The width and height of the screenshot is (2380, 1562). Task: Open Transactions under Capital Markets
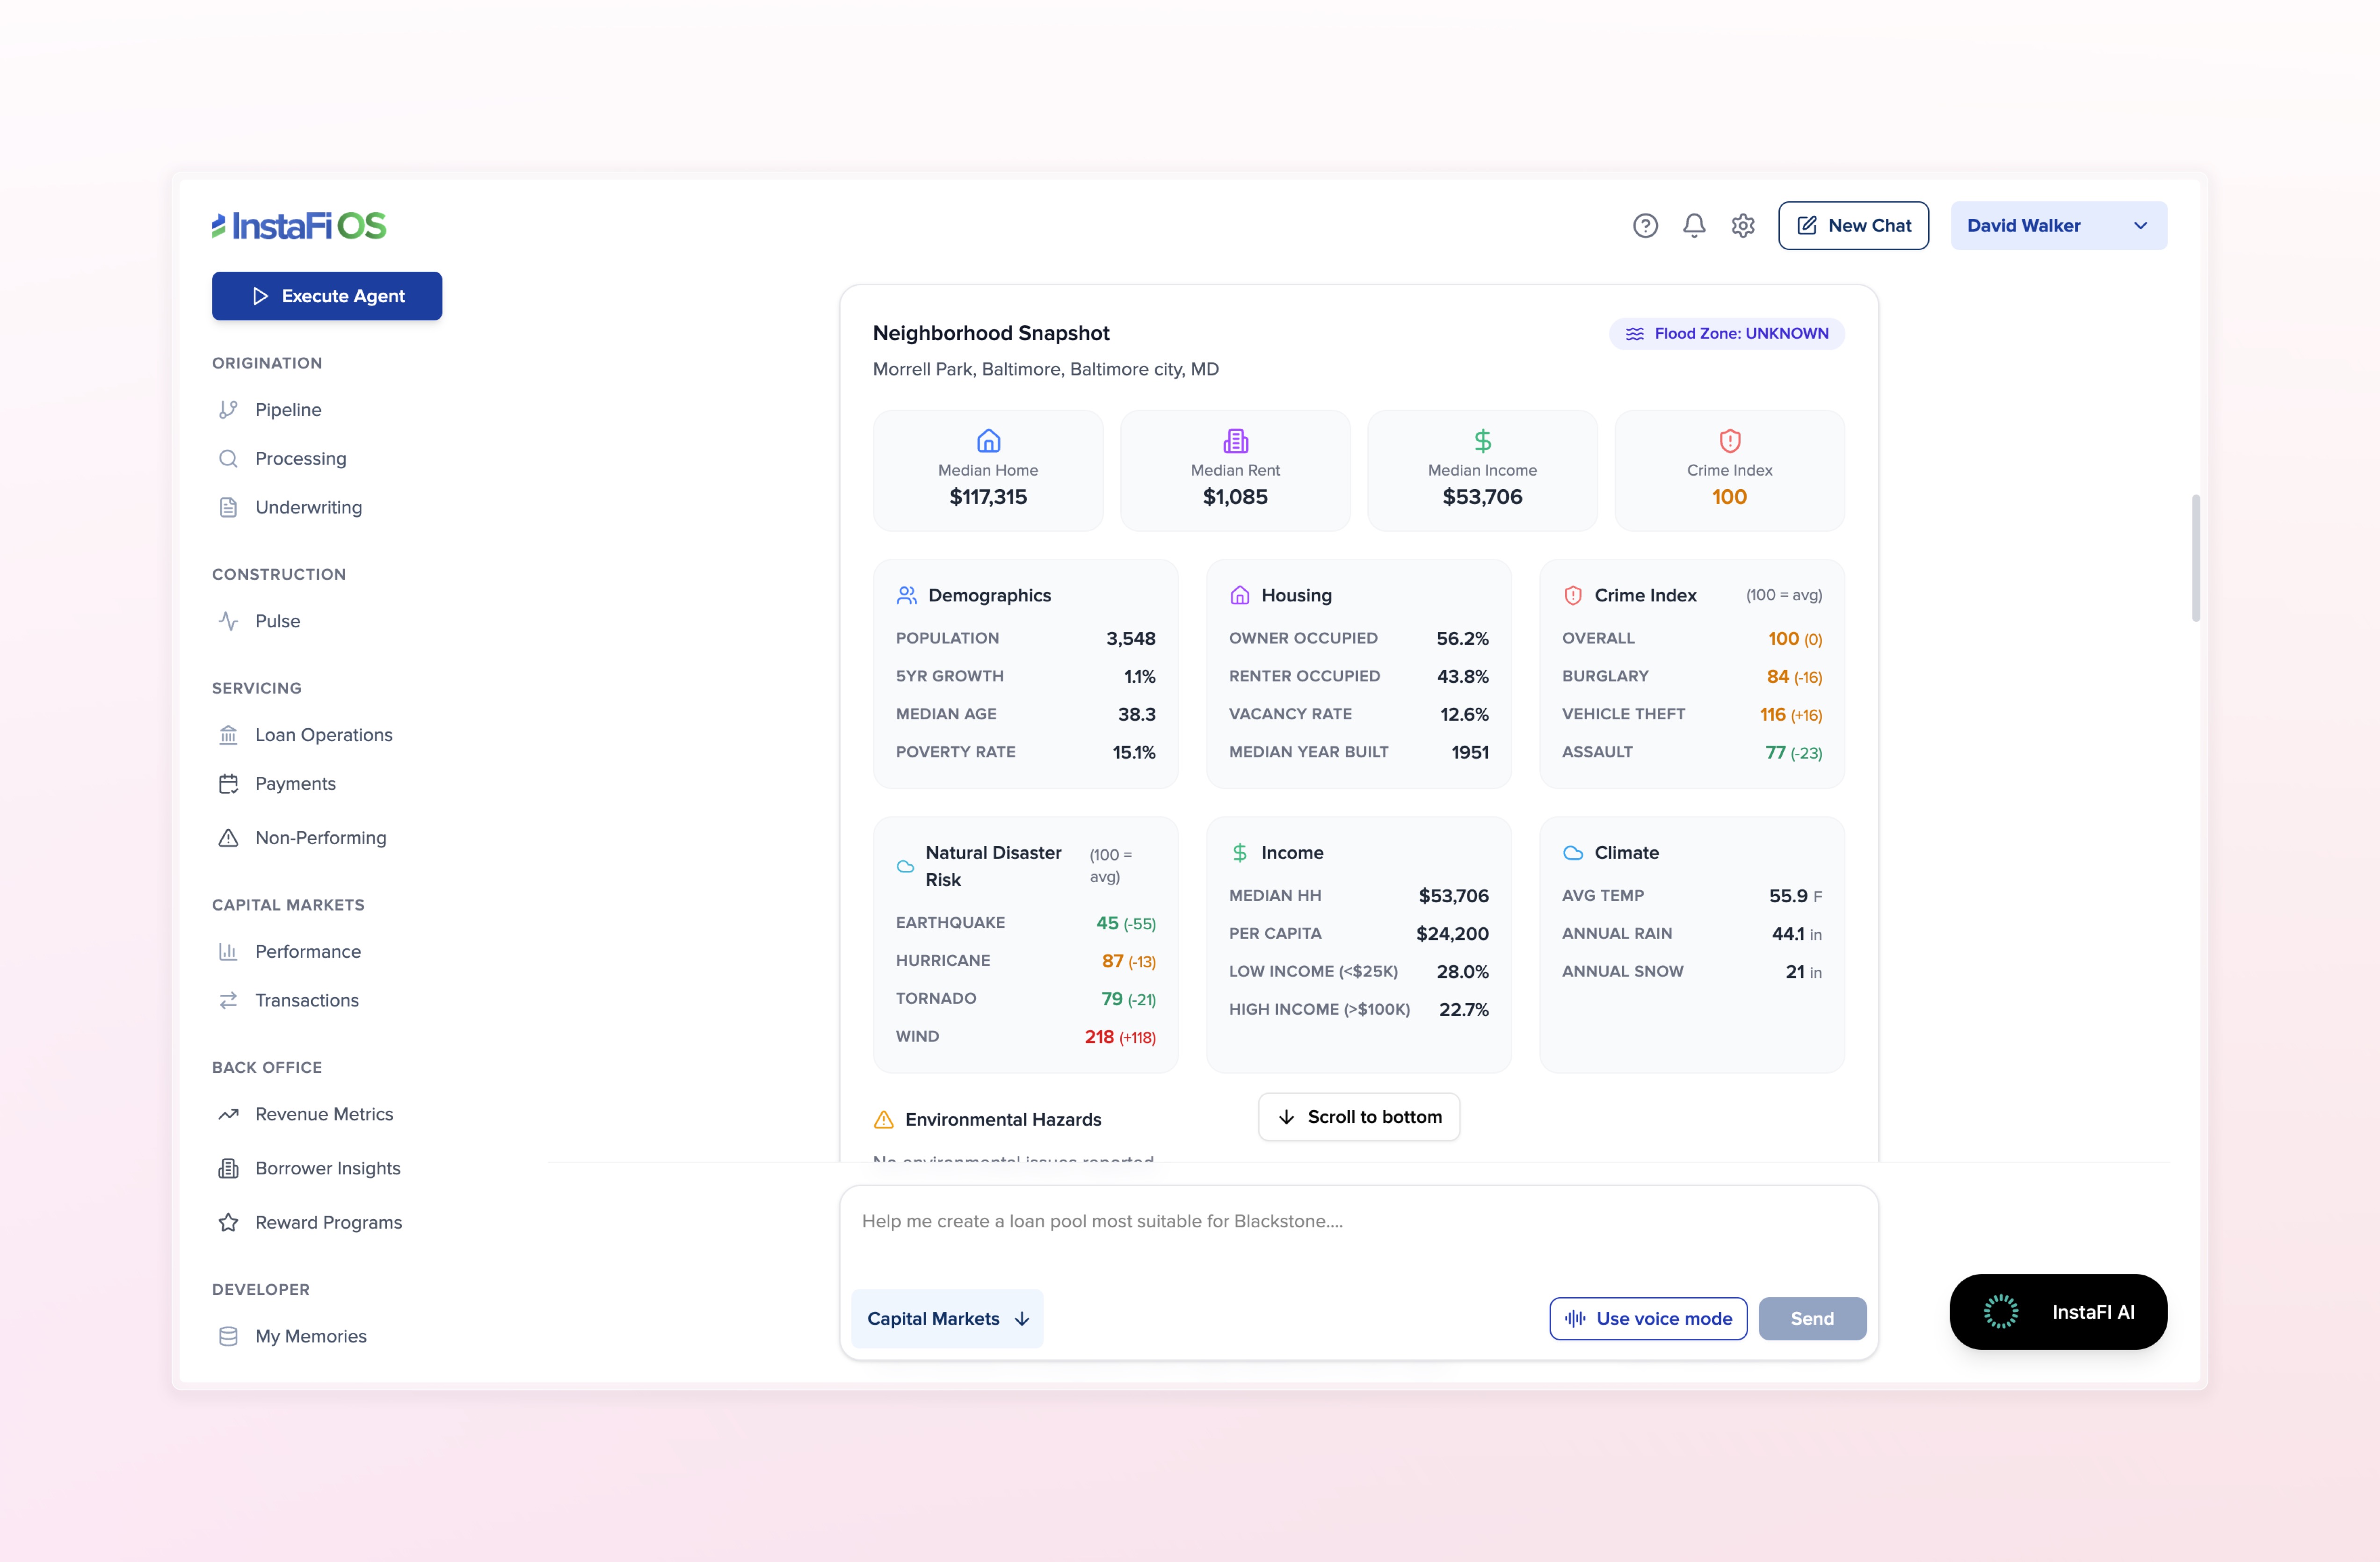point(306,1000)
